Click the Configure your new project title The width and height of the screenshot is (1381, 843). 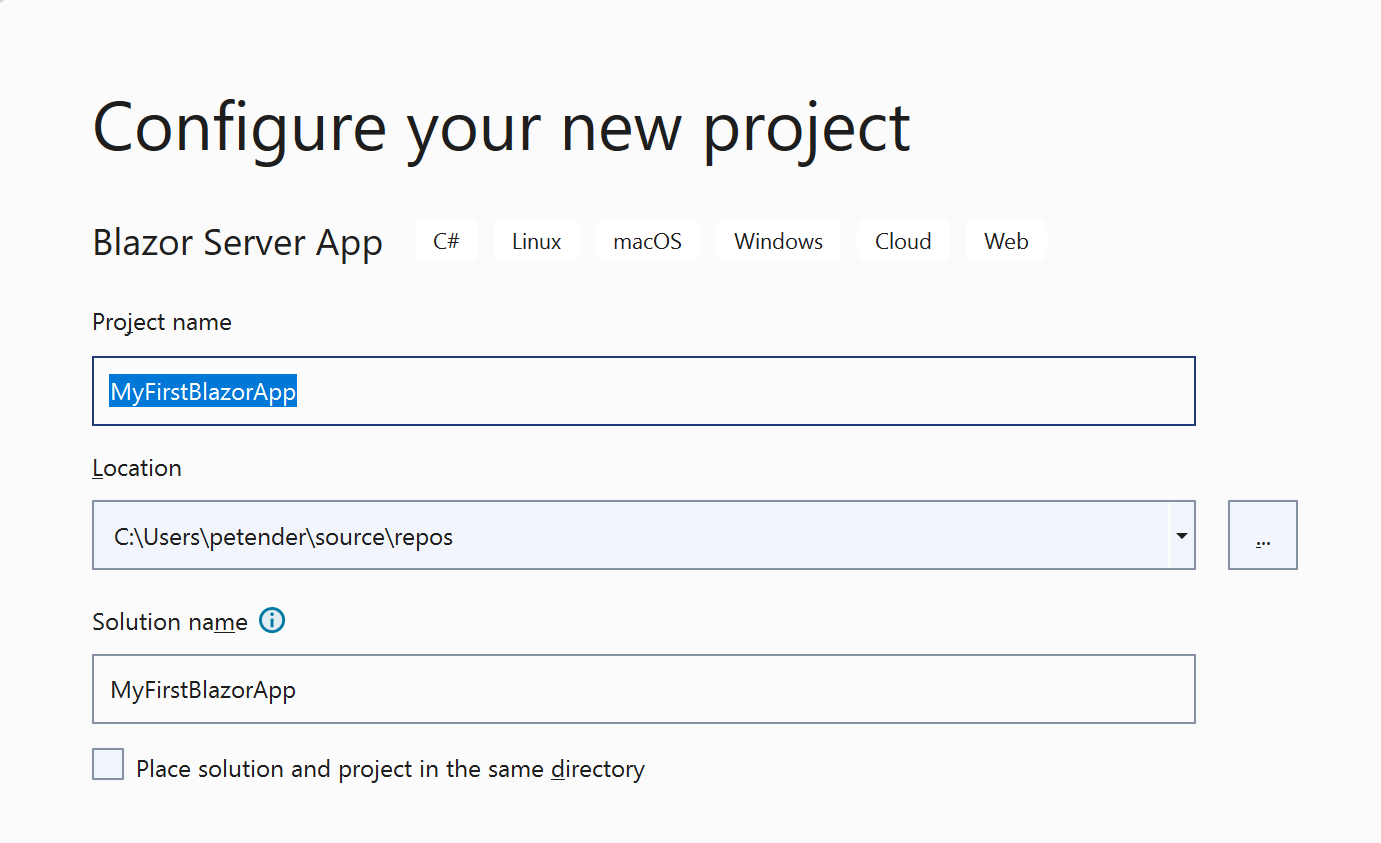(500, 127)
